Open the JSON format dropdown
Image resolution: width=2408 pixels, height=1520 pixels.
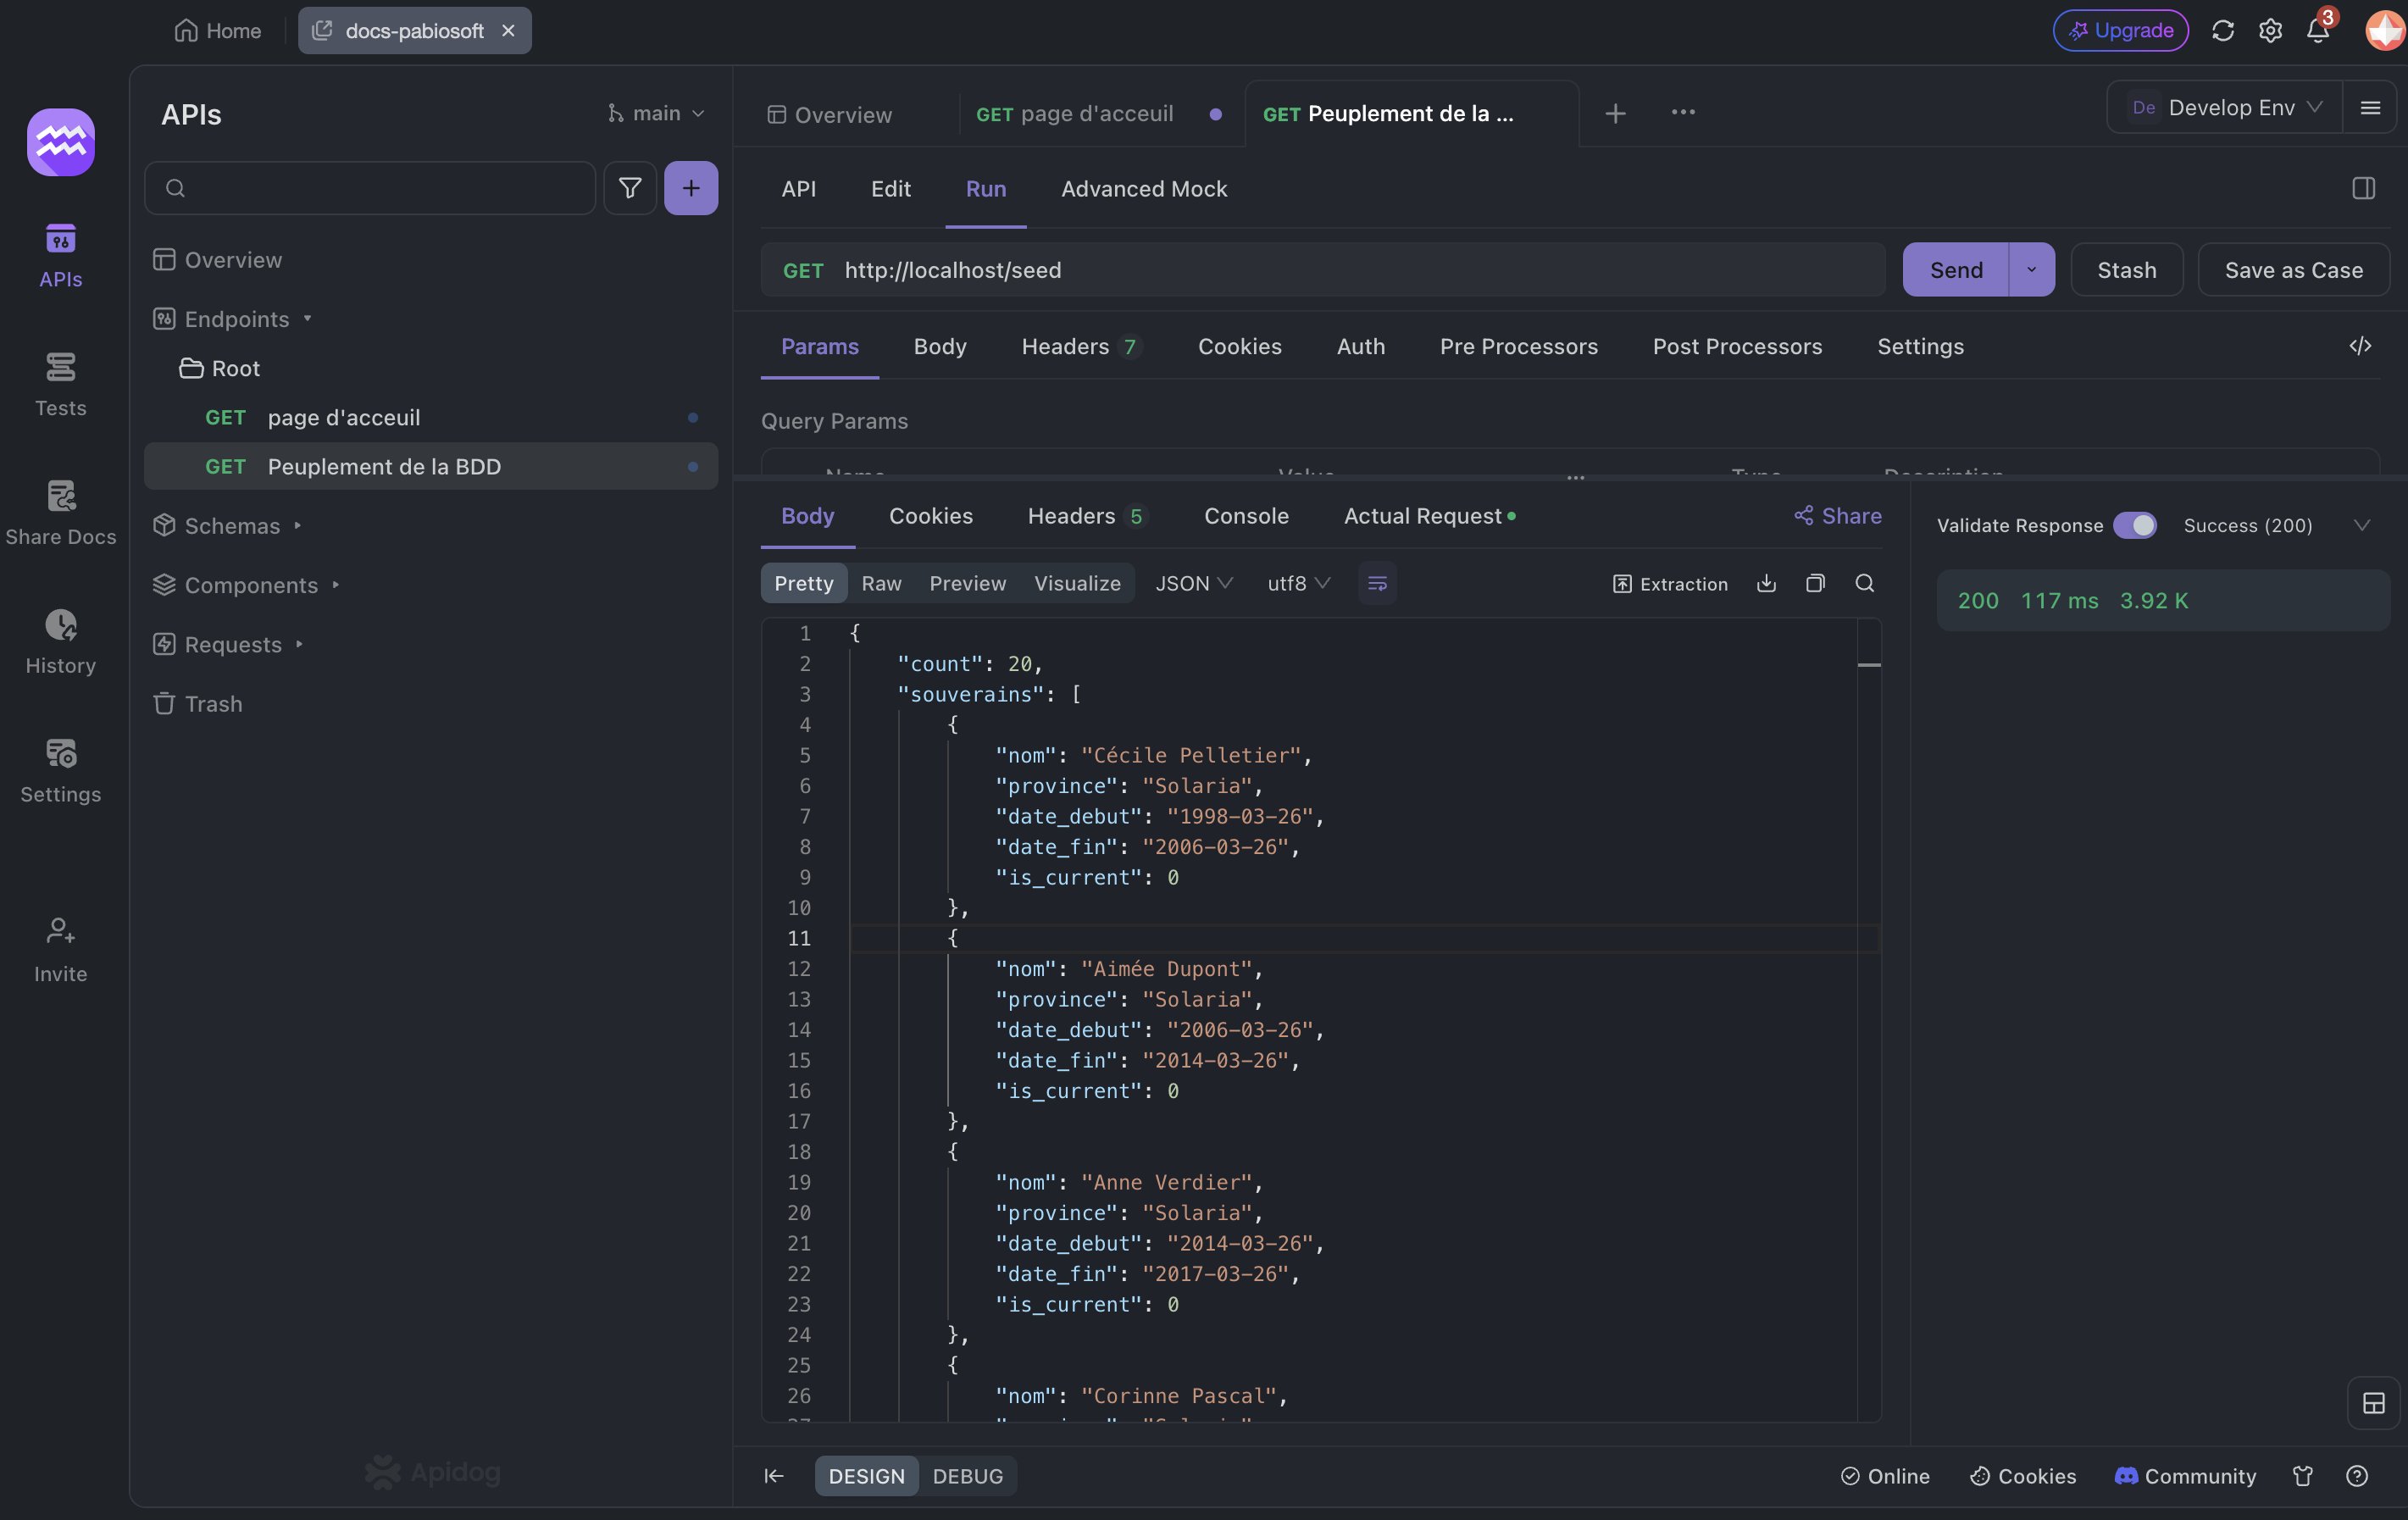1194,583
